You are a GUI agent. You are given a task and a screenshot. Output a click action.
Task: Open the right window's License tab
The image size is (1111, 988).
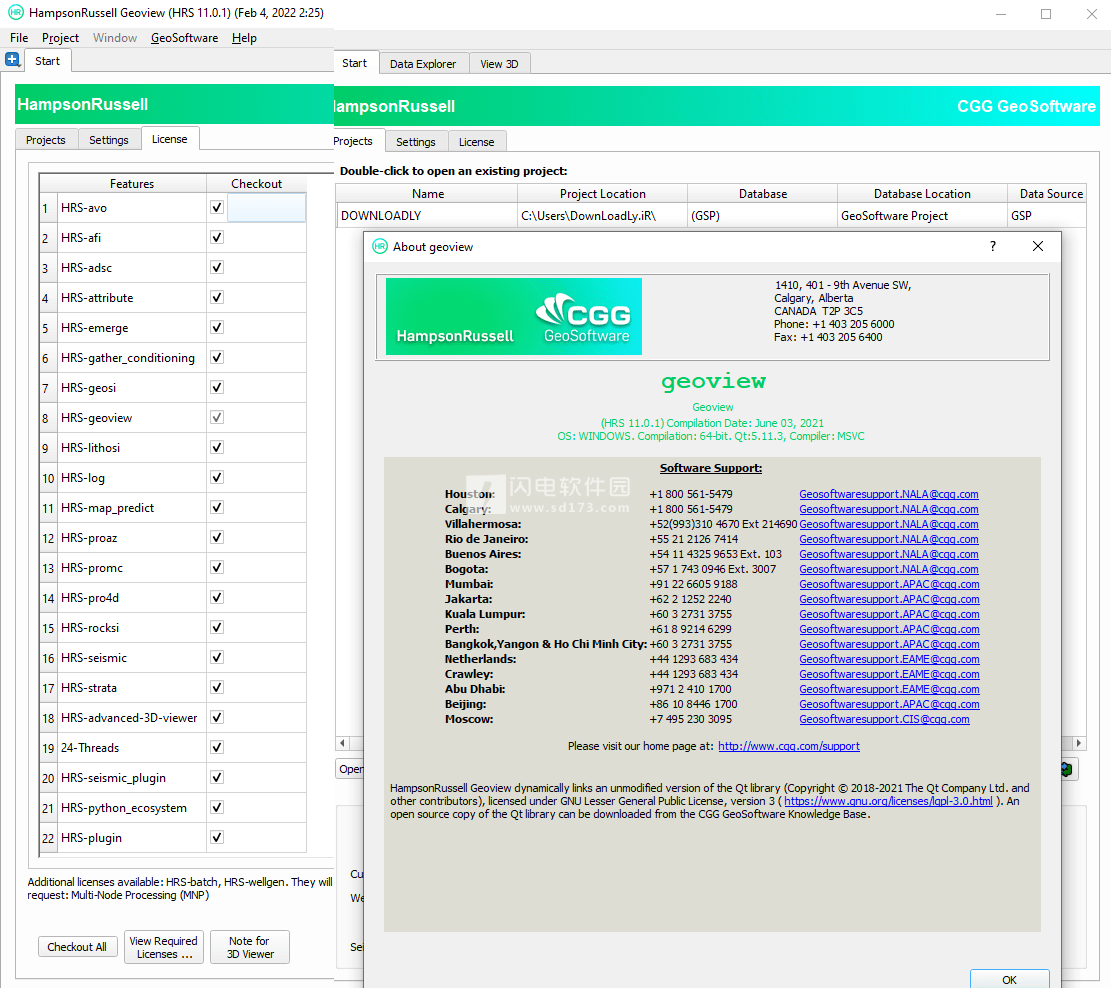476,142
